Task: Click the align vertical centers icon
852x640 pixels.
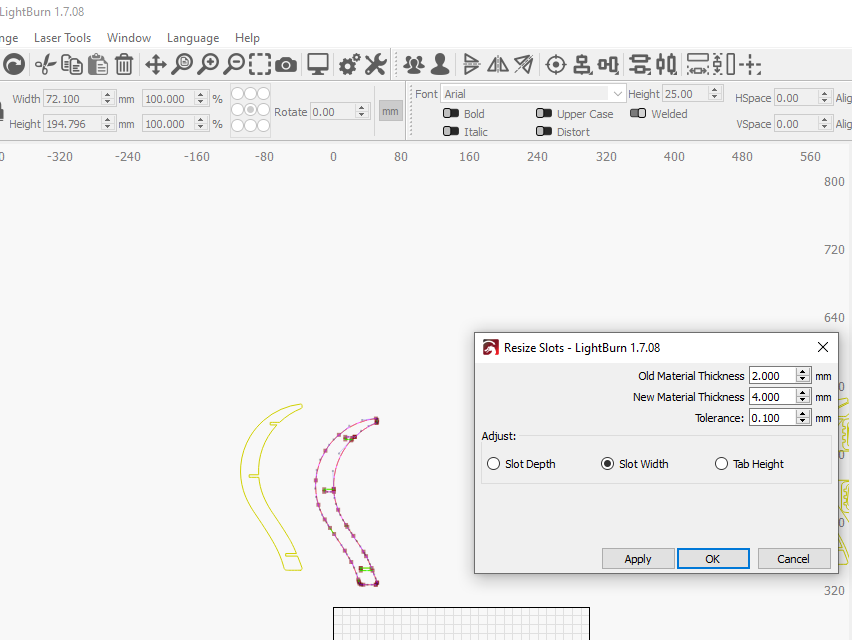Action: pos(608,65)
